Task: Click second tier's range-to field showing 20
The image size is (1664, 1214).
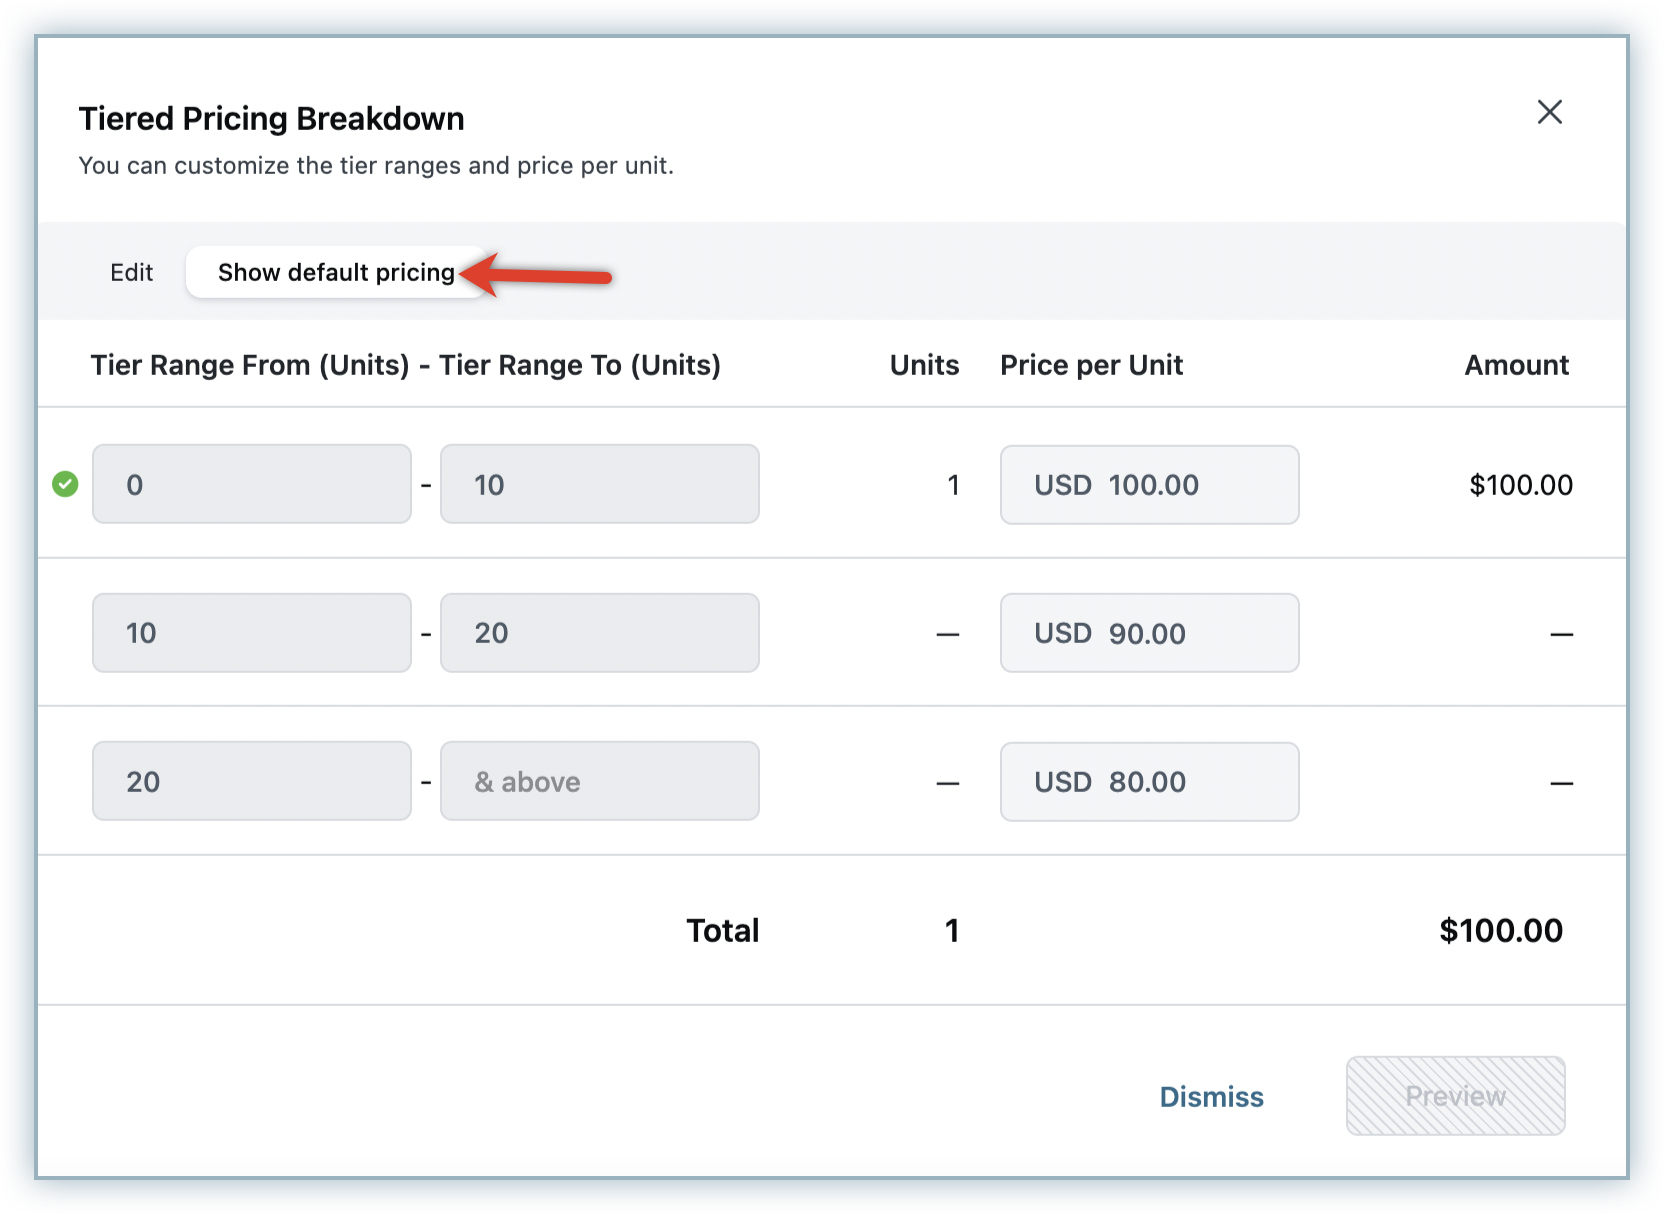Action: 599,633
